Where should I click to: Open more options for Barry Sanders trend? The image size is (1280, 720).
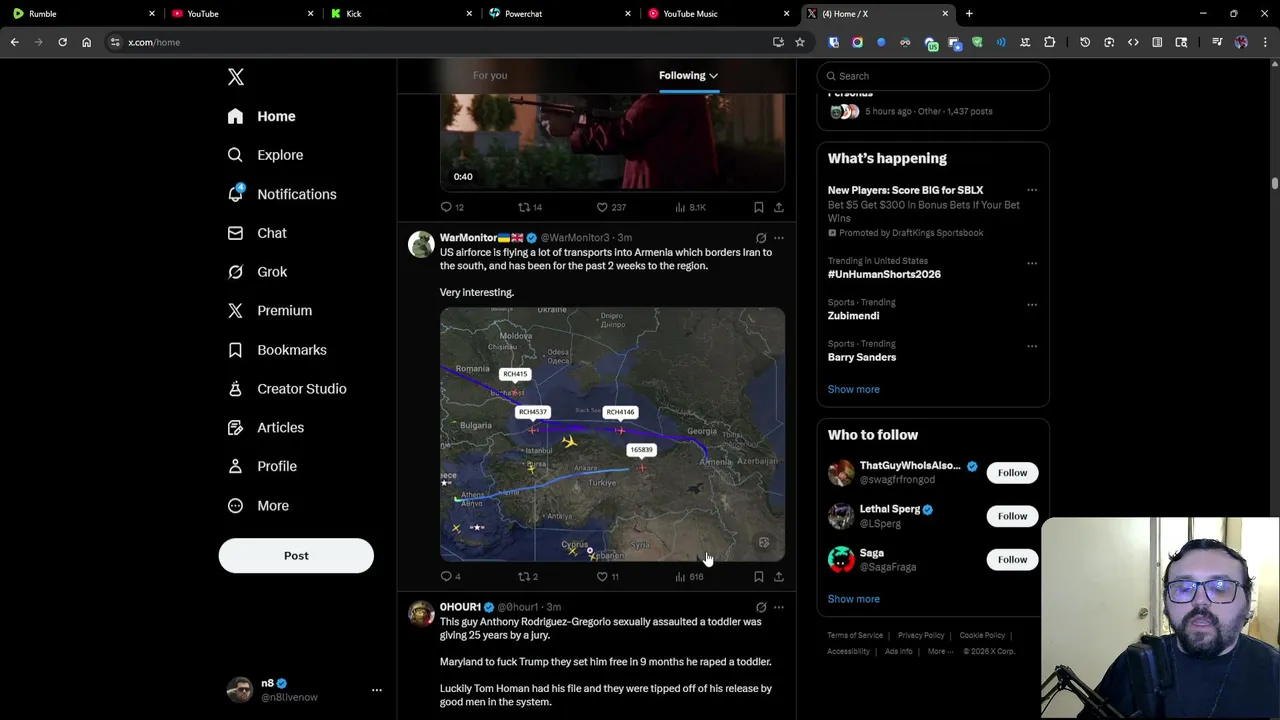(x=1032, y=346)
